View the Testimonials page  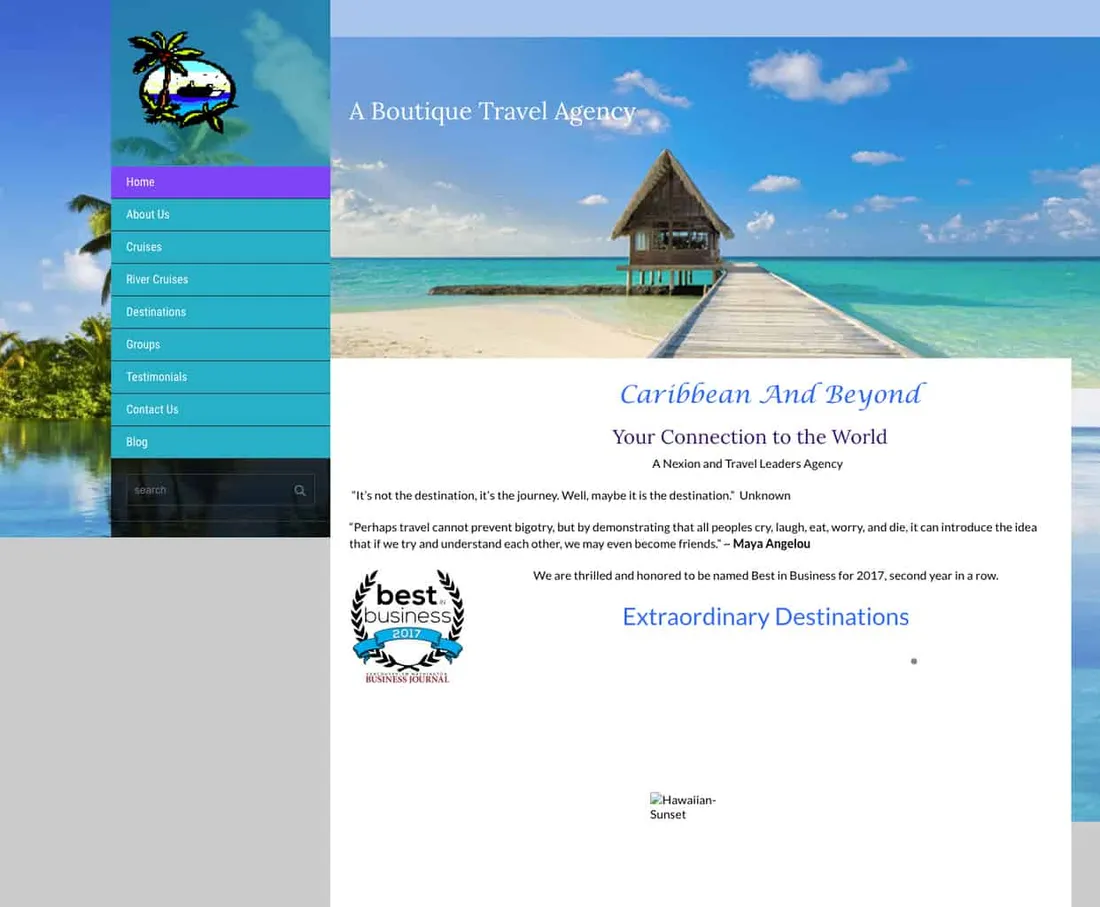(220, 377)
